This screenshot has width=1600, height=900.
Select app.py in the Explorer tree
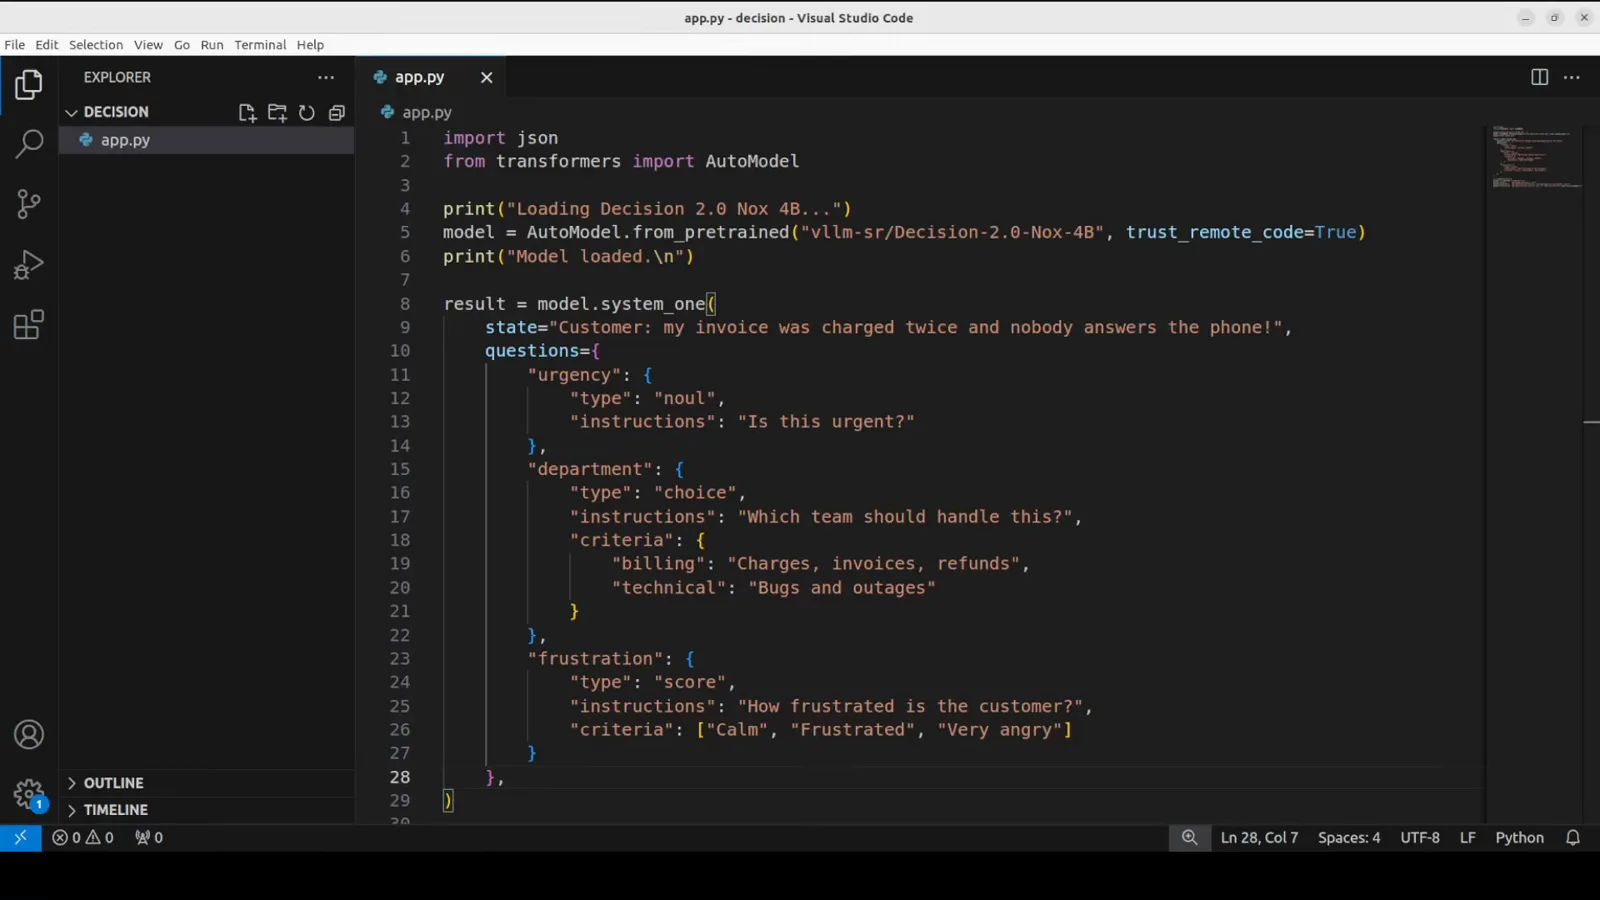point(206,140)
